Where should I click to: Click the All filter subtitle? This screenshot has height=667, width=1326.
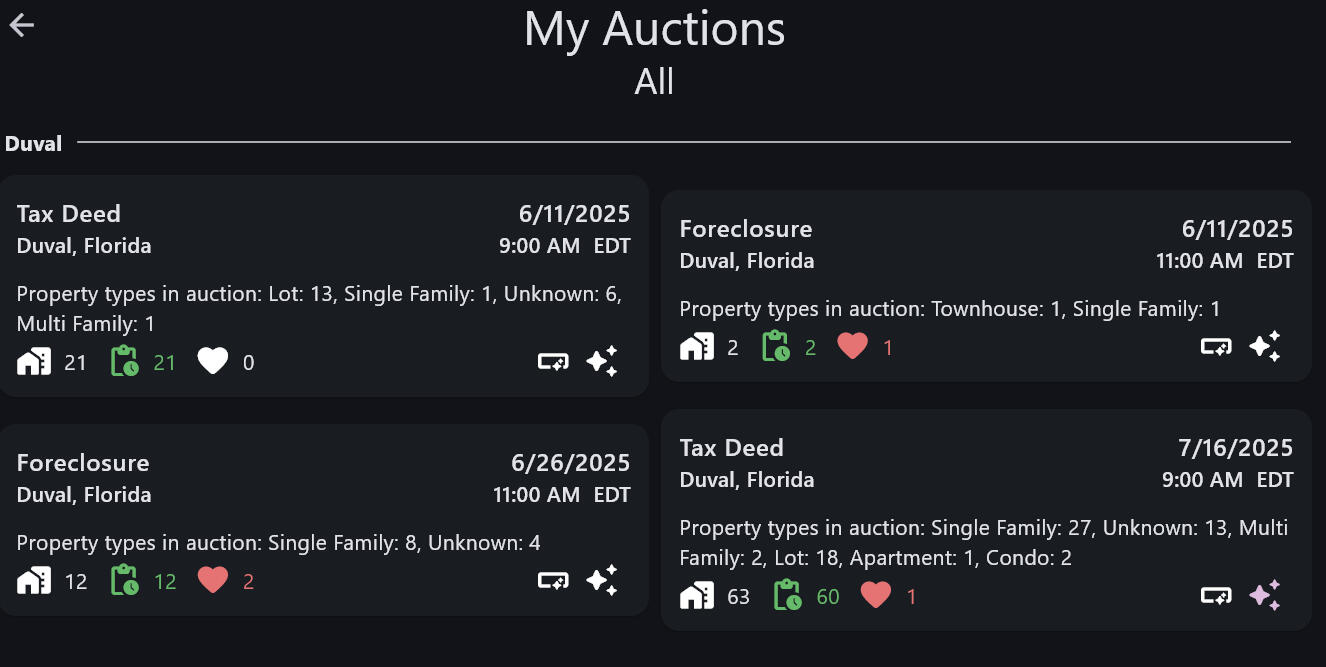pos(654,82)
